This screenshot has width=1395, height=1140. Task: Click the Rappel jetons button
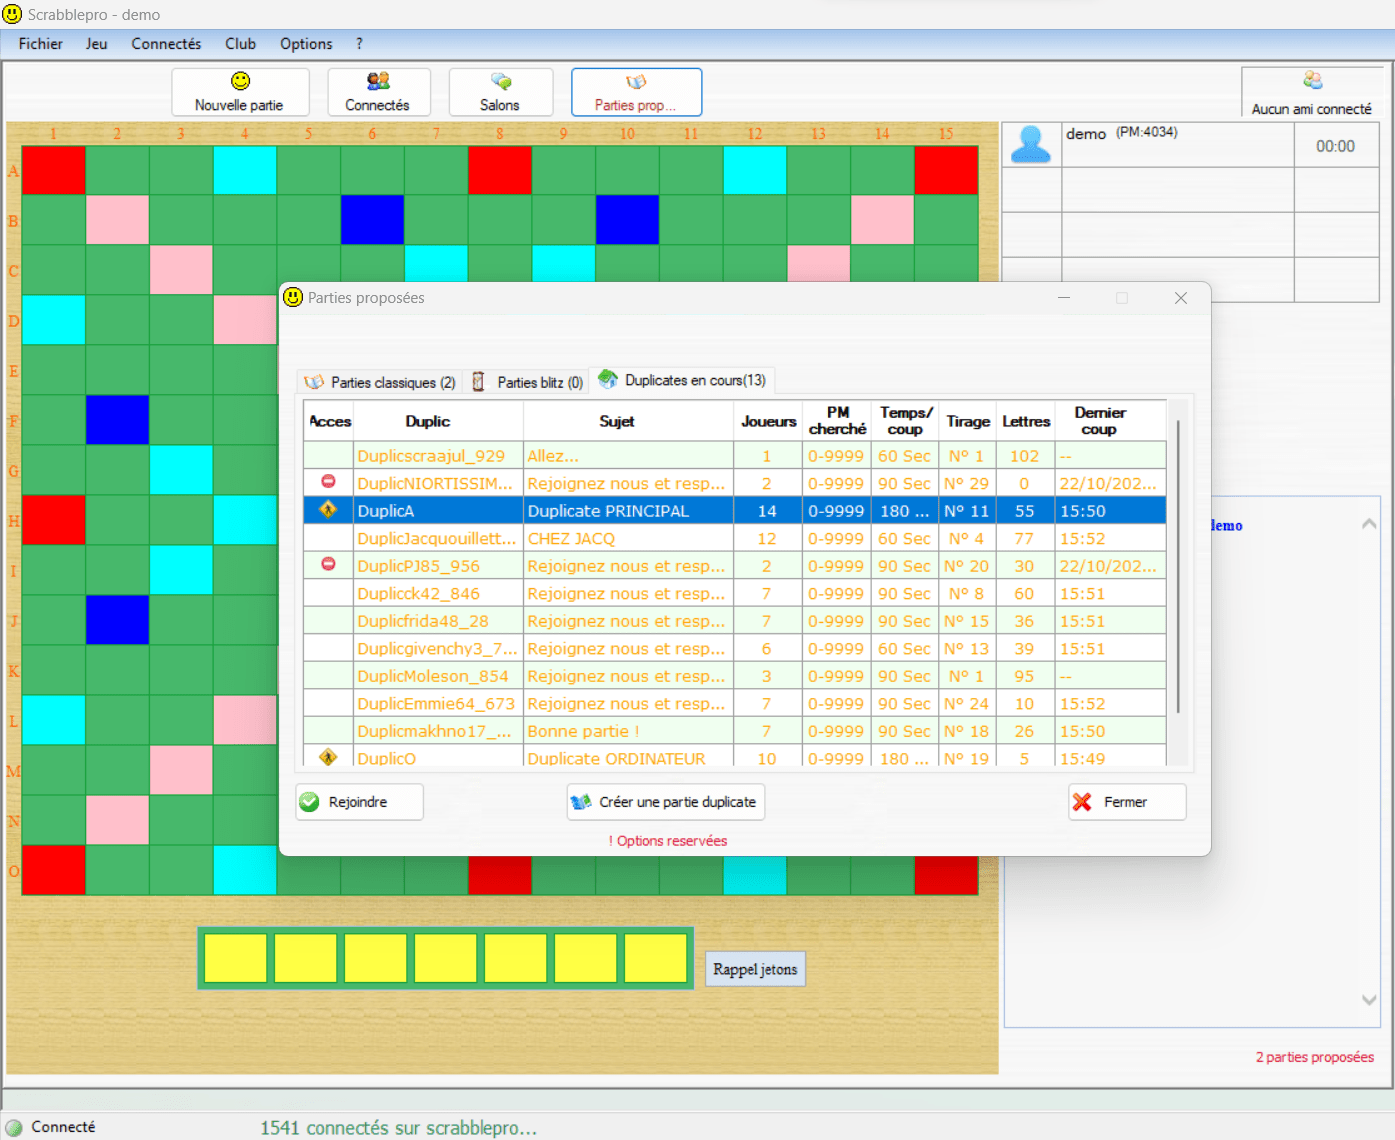(x=755, y=969)
